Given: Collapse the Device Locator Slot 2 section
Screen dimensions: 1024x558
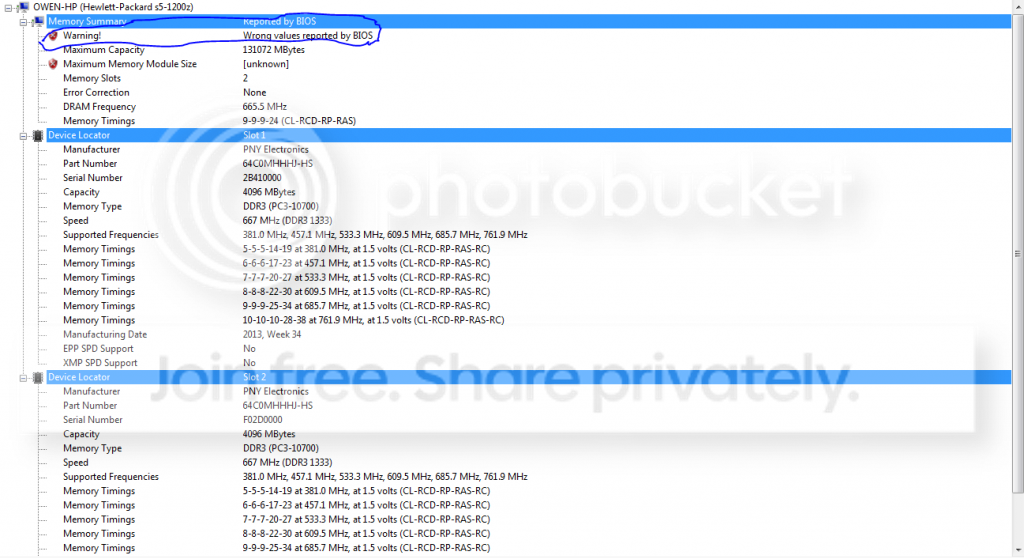Looking at the screenshot, I should [23, 378].
